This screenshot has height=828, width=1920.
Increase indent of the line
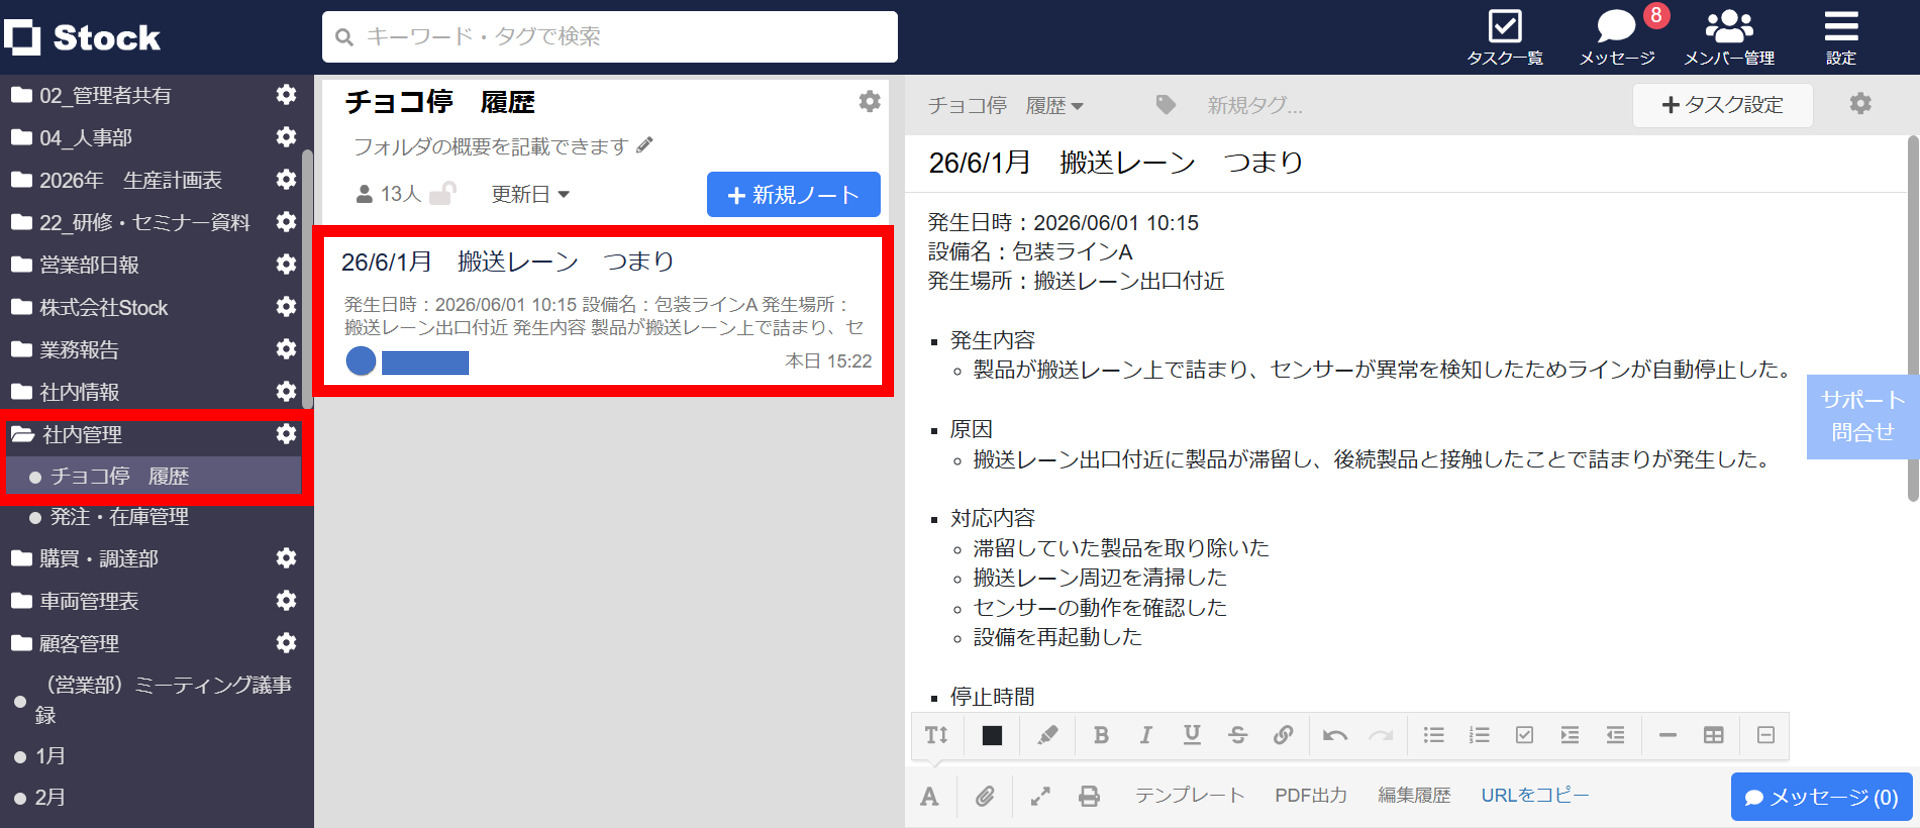point(1570,735)
